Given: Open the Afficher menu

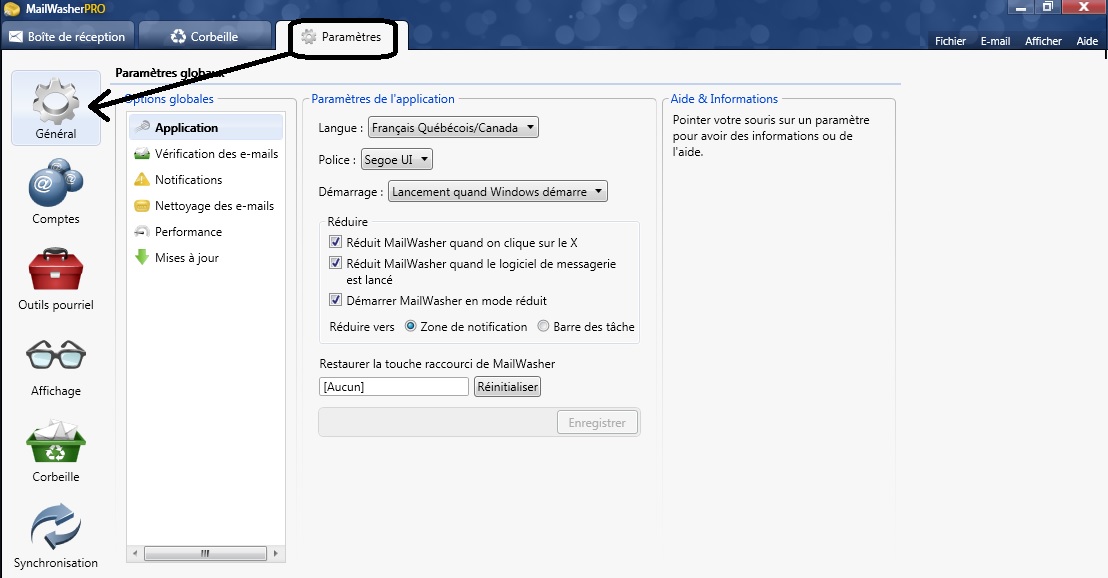Looking at the screenshot, I should tap(1043, 41).
